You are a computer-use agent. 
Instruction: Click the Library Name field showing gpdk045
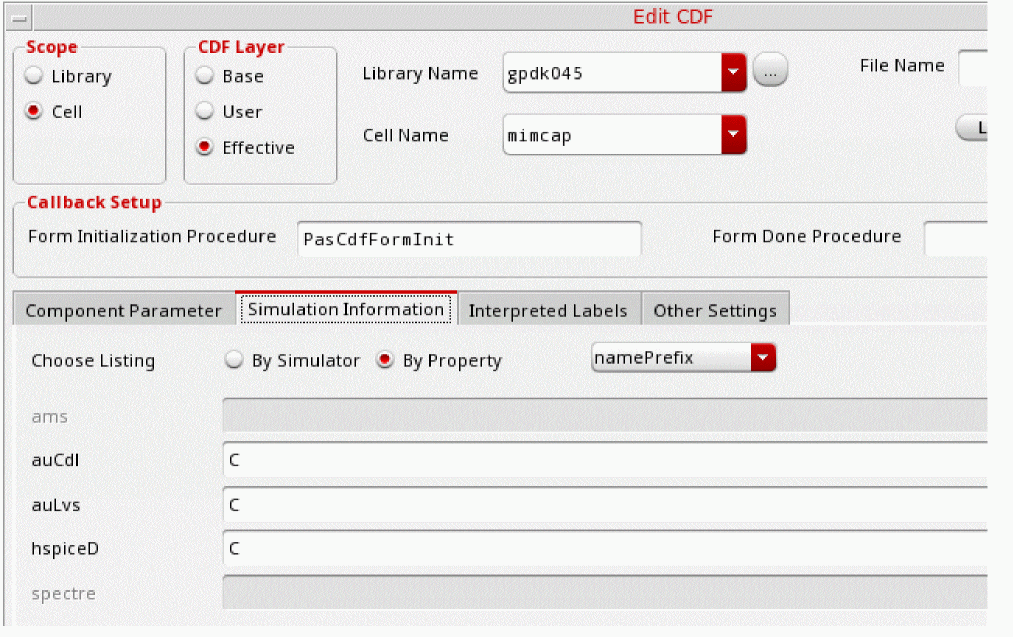tap(612, 72)
